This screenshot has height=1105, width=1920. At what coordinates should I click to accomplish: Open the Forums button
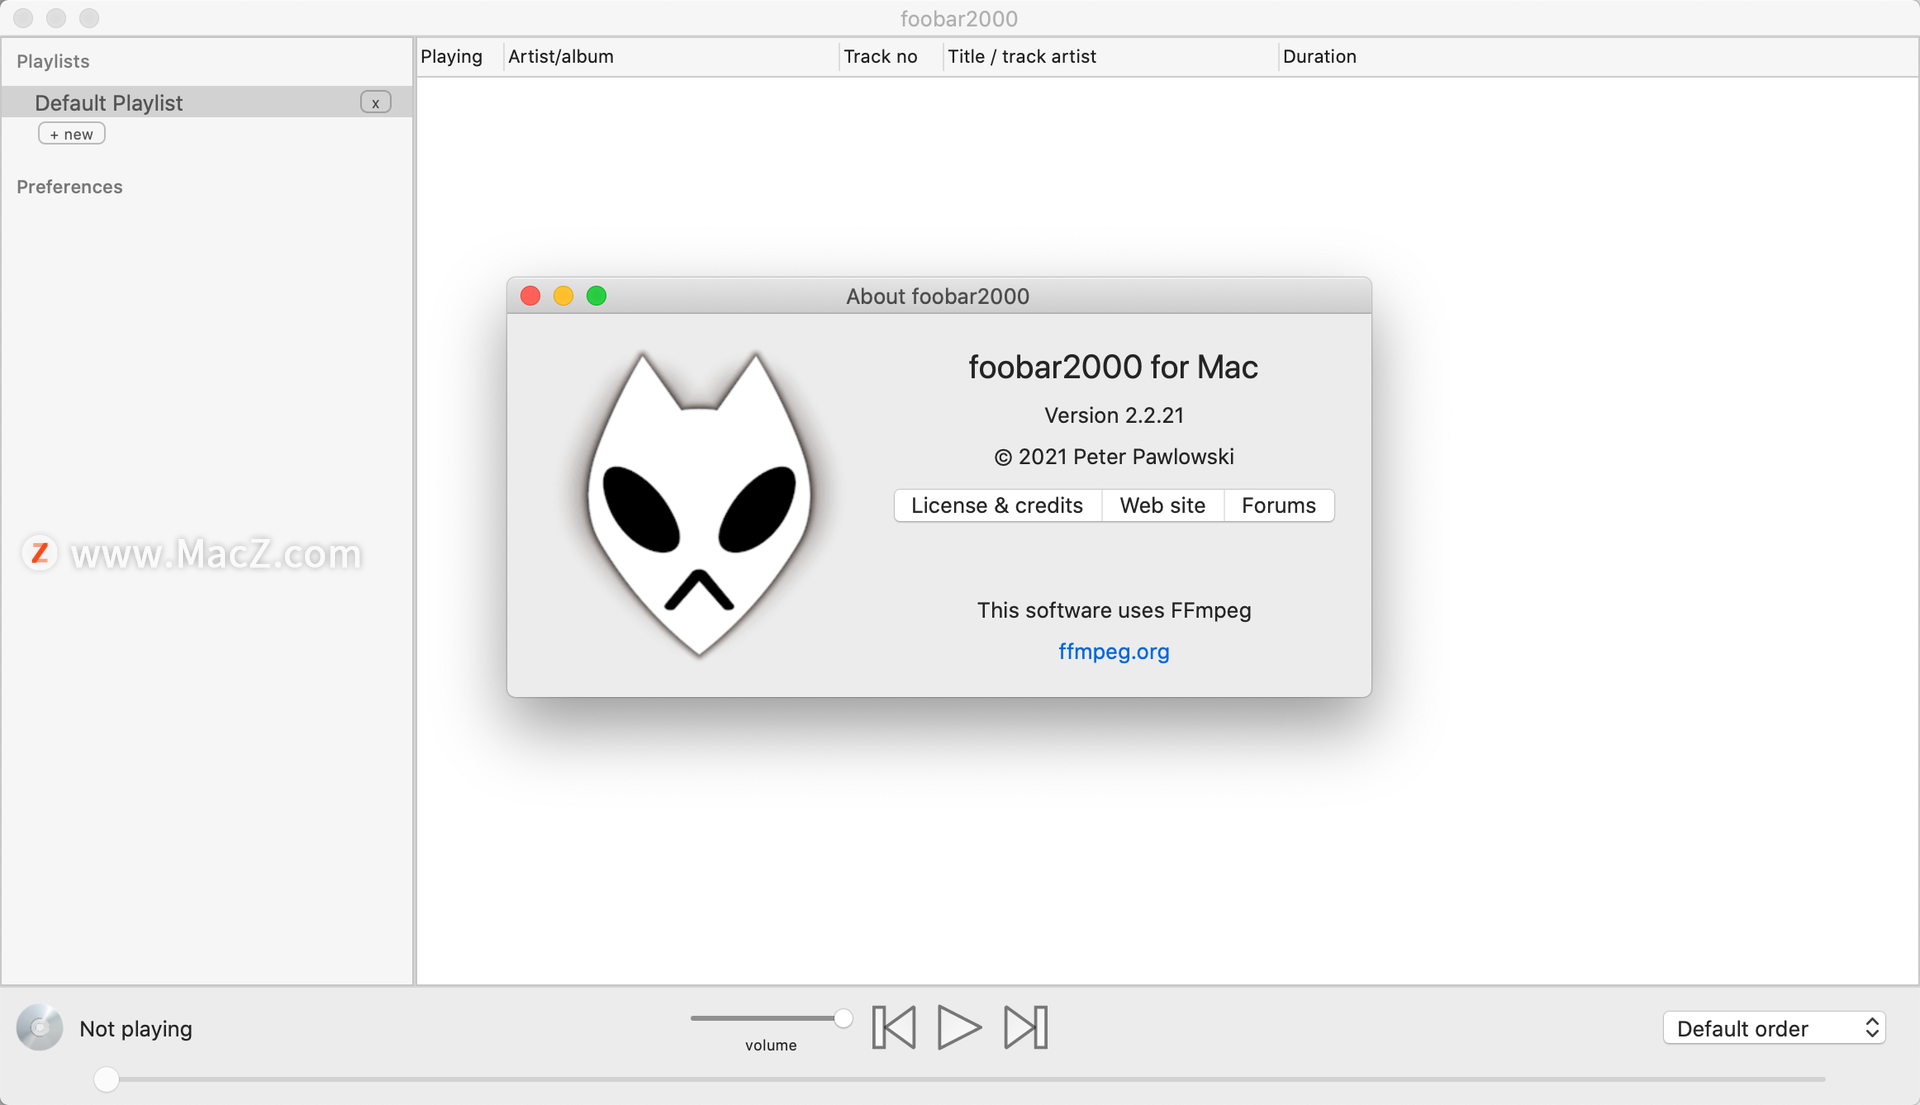click(1279, 505)
